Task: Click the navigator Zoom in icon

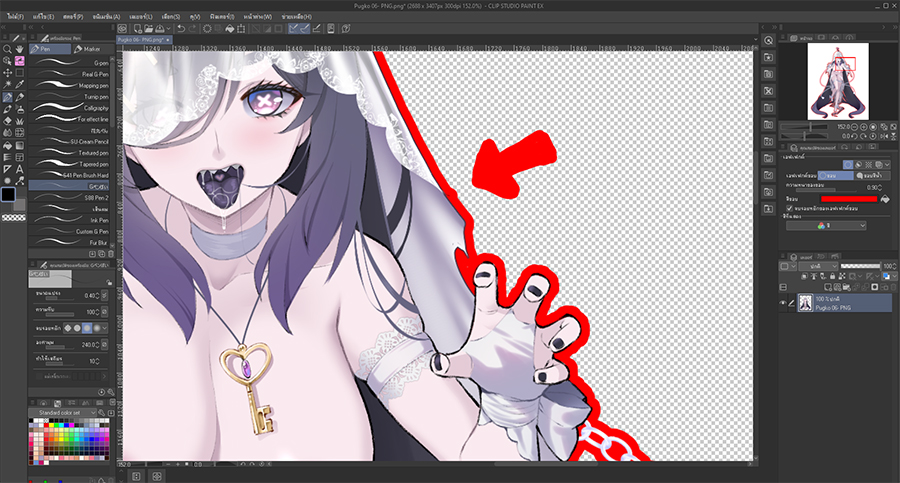Action: pos(863,127)
